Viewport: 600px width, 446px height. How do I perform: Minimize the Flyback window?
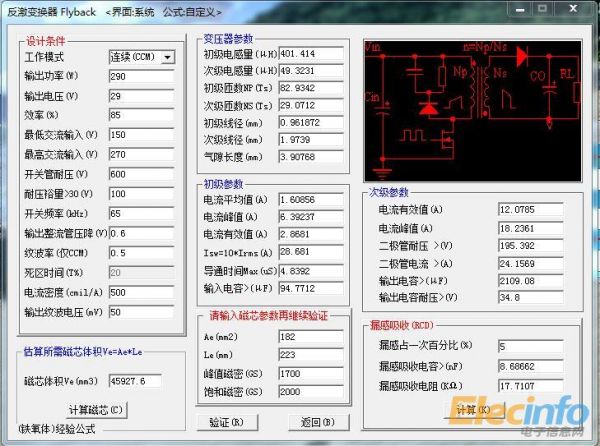(x=520, y=8)
